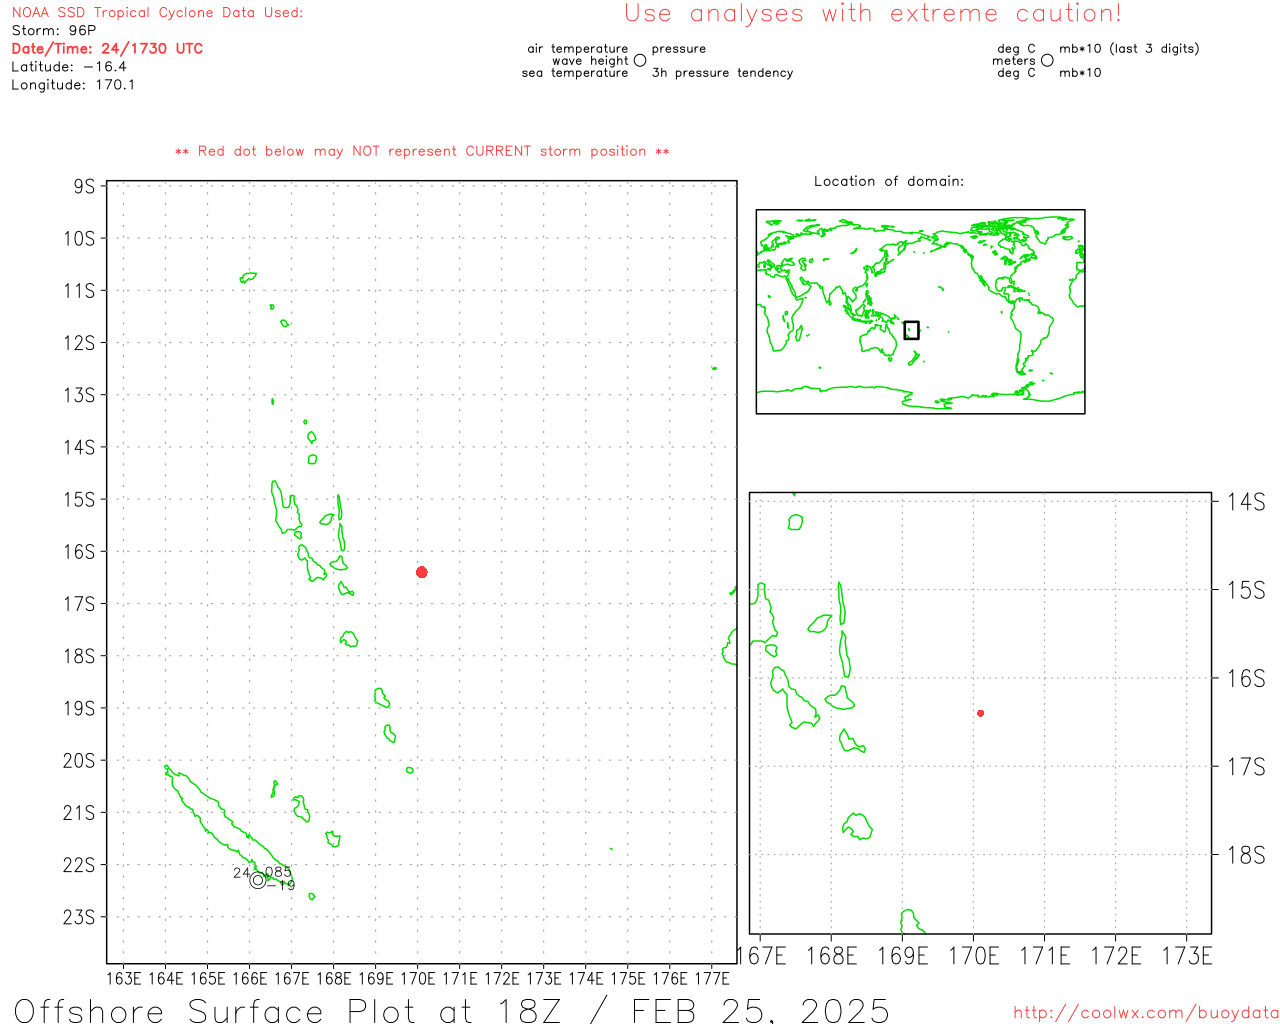The height and width of the screenshot is (1024, 1280).
Task: Click the small red dot in zoomed map
Action: tap(981, 713)
